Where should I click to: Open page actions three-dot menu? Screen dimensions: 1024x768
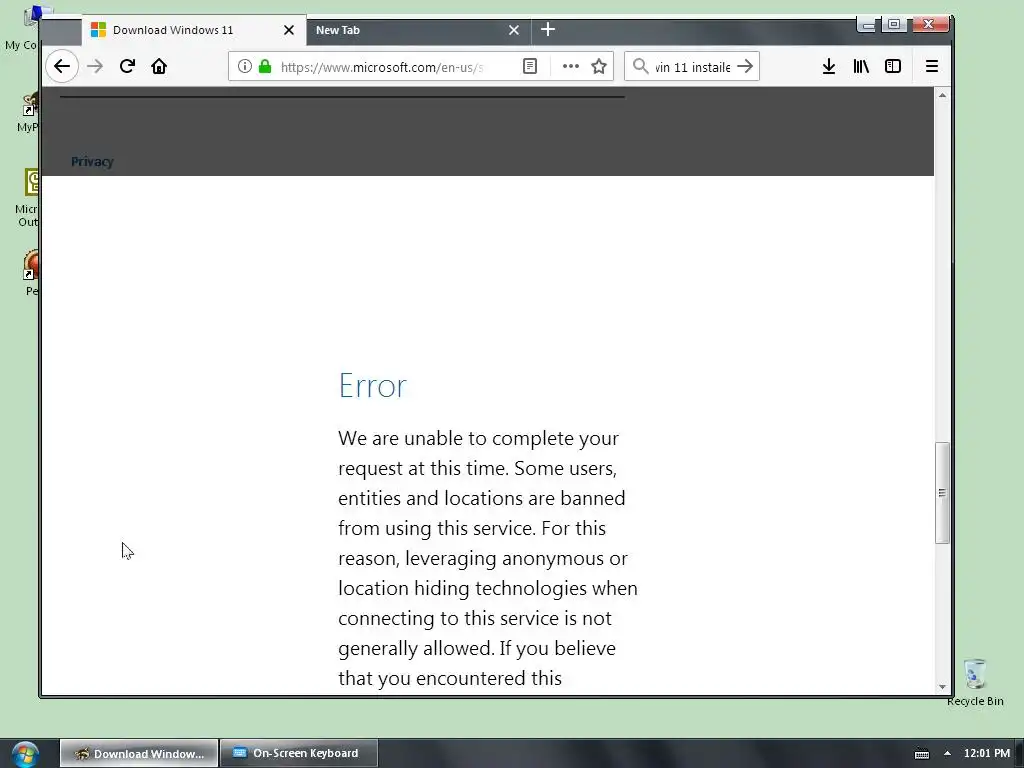(571, 66)
